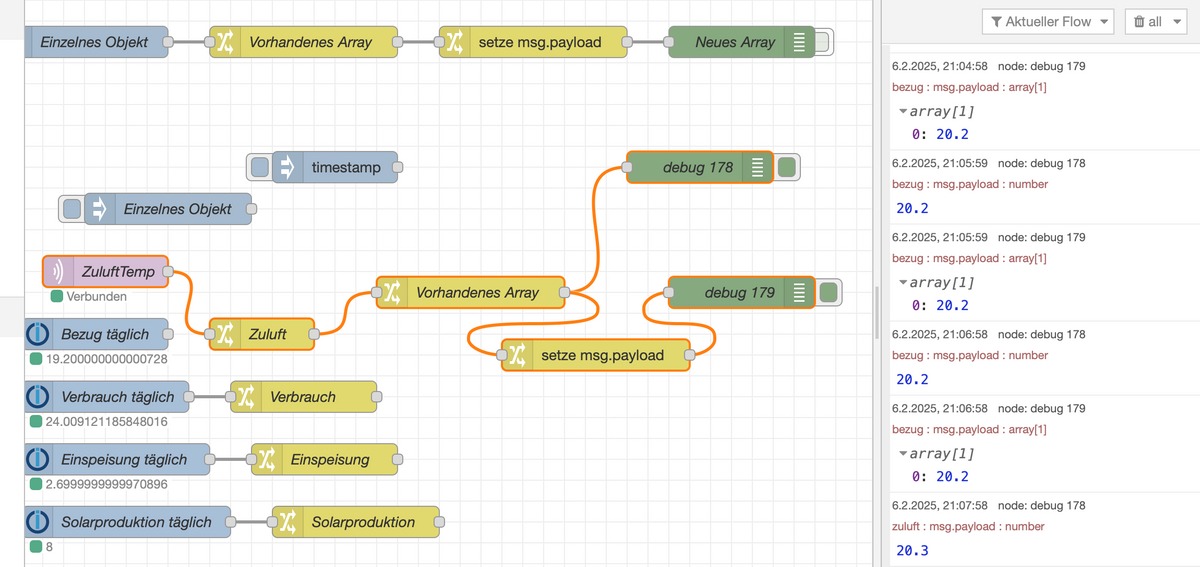
Task: Disable the debug 179 node output
Action: tap(828, 293)
